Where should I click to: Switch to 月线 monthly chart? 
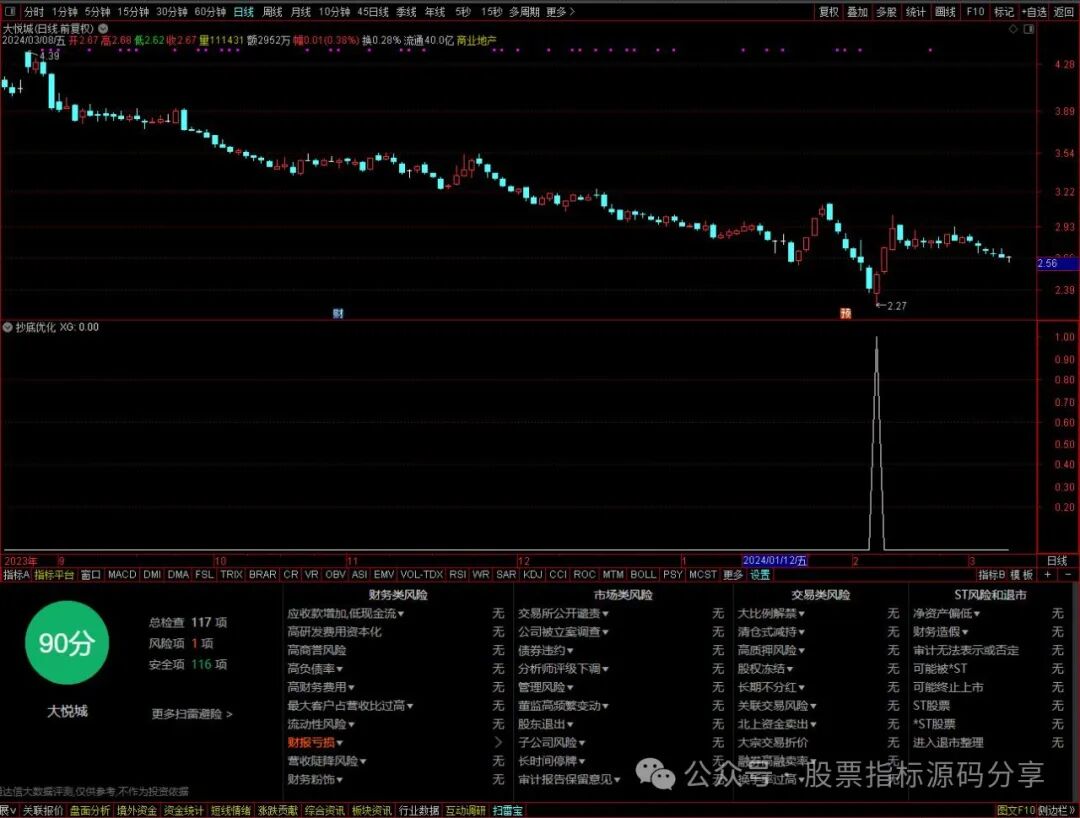tap(300, 12)
